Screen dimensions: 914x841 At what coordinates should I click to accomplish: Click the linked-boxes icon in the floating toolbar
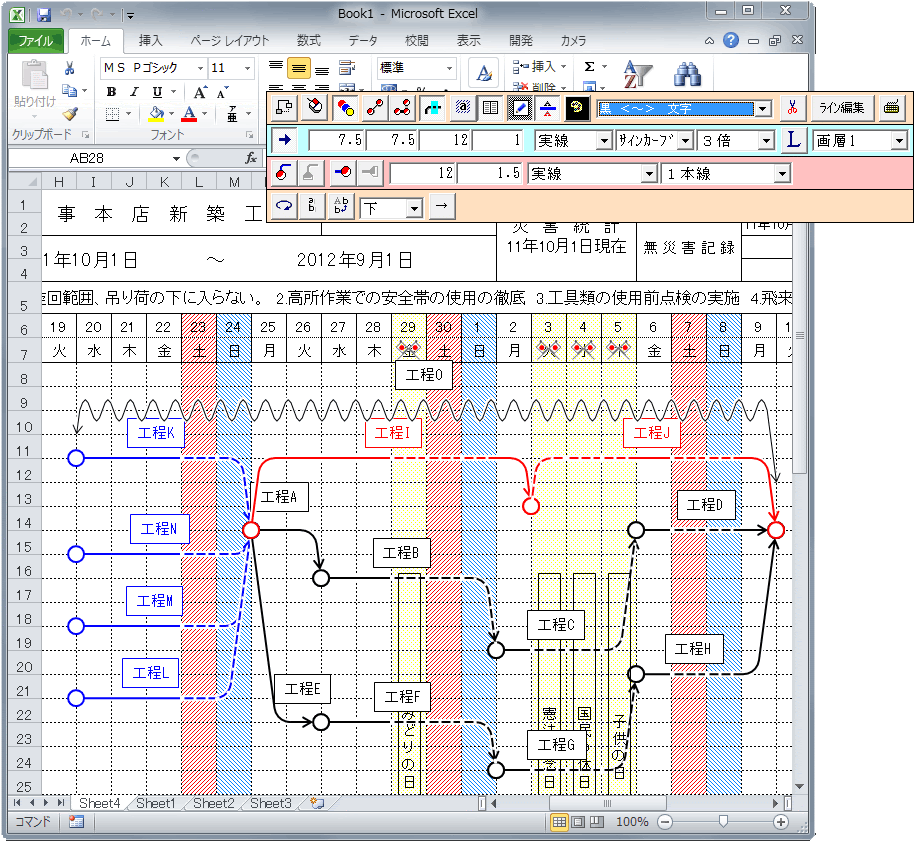click(x=284, y=107)
